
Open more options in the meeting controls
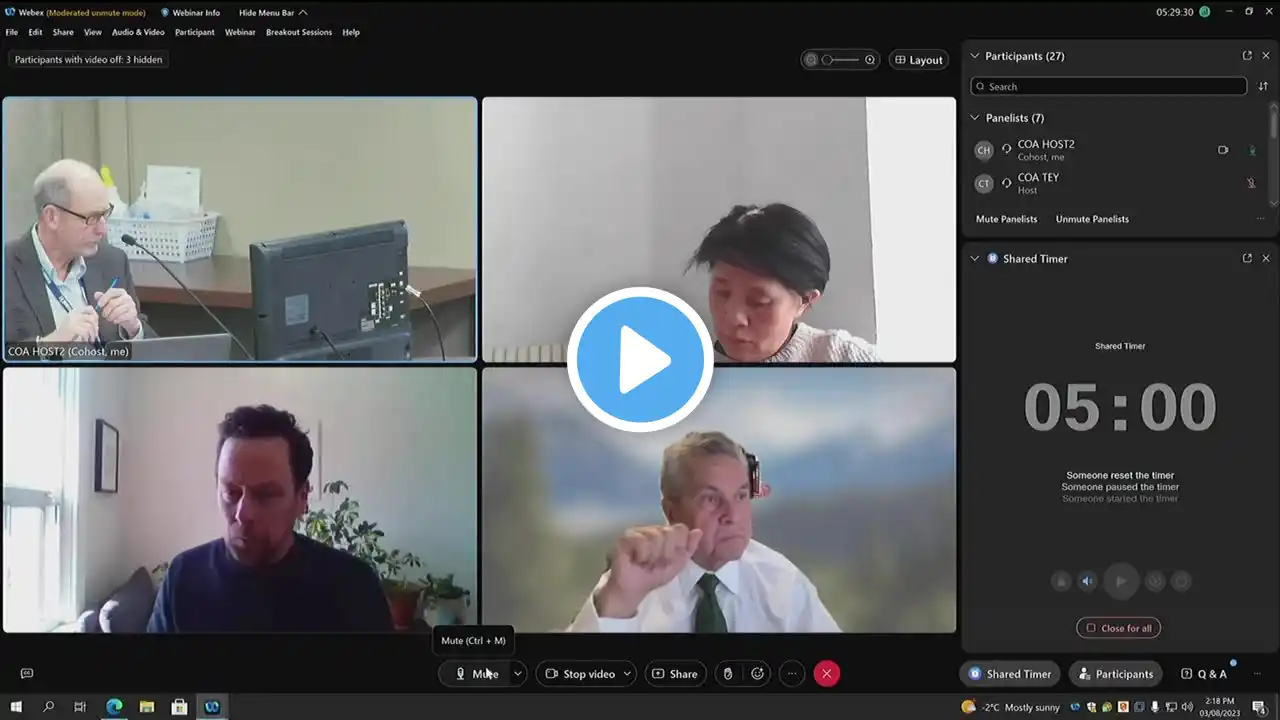(792, 674)
